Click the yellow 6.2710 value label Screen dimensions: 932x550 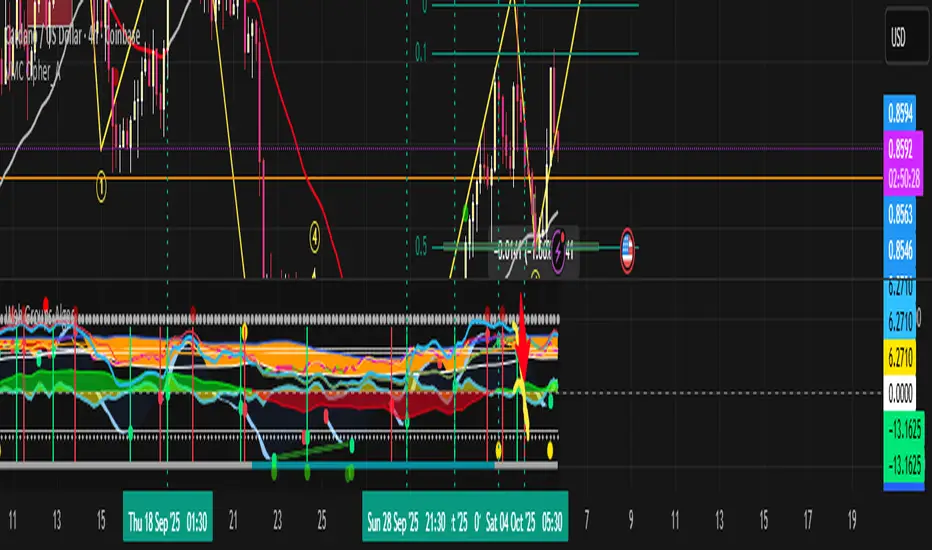(900, 358)
